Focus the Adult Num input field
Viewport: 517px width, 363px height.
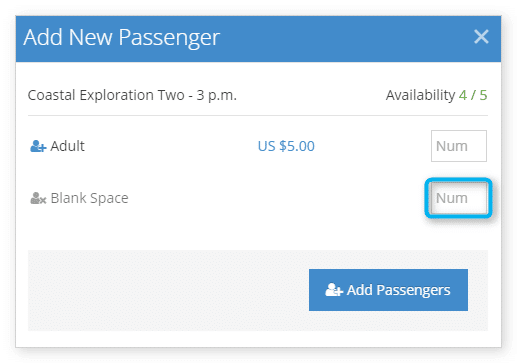(x=459, y=146)
